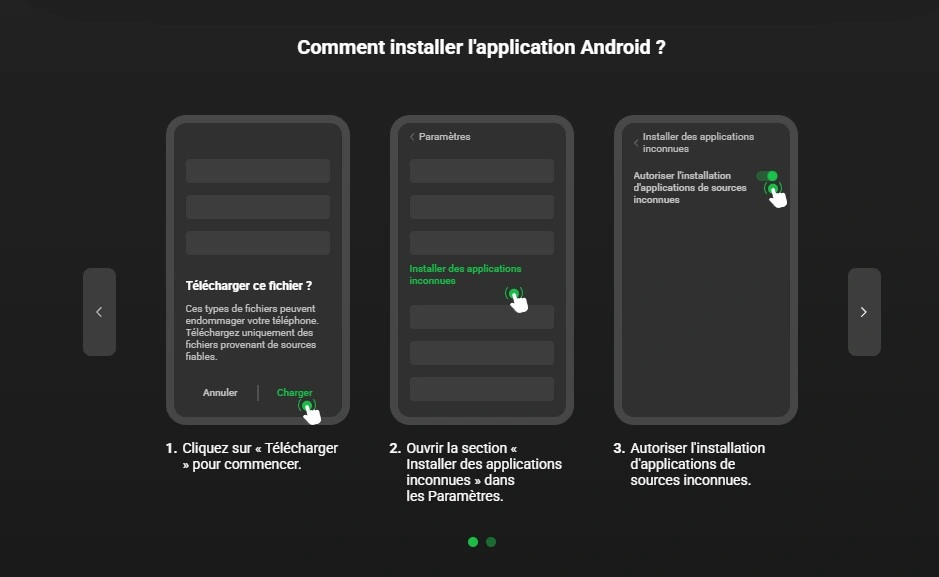939x577 pixels.
Task: Tap Annuler in the download dialog
Action: 220,393
